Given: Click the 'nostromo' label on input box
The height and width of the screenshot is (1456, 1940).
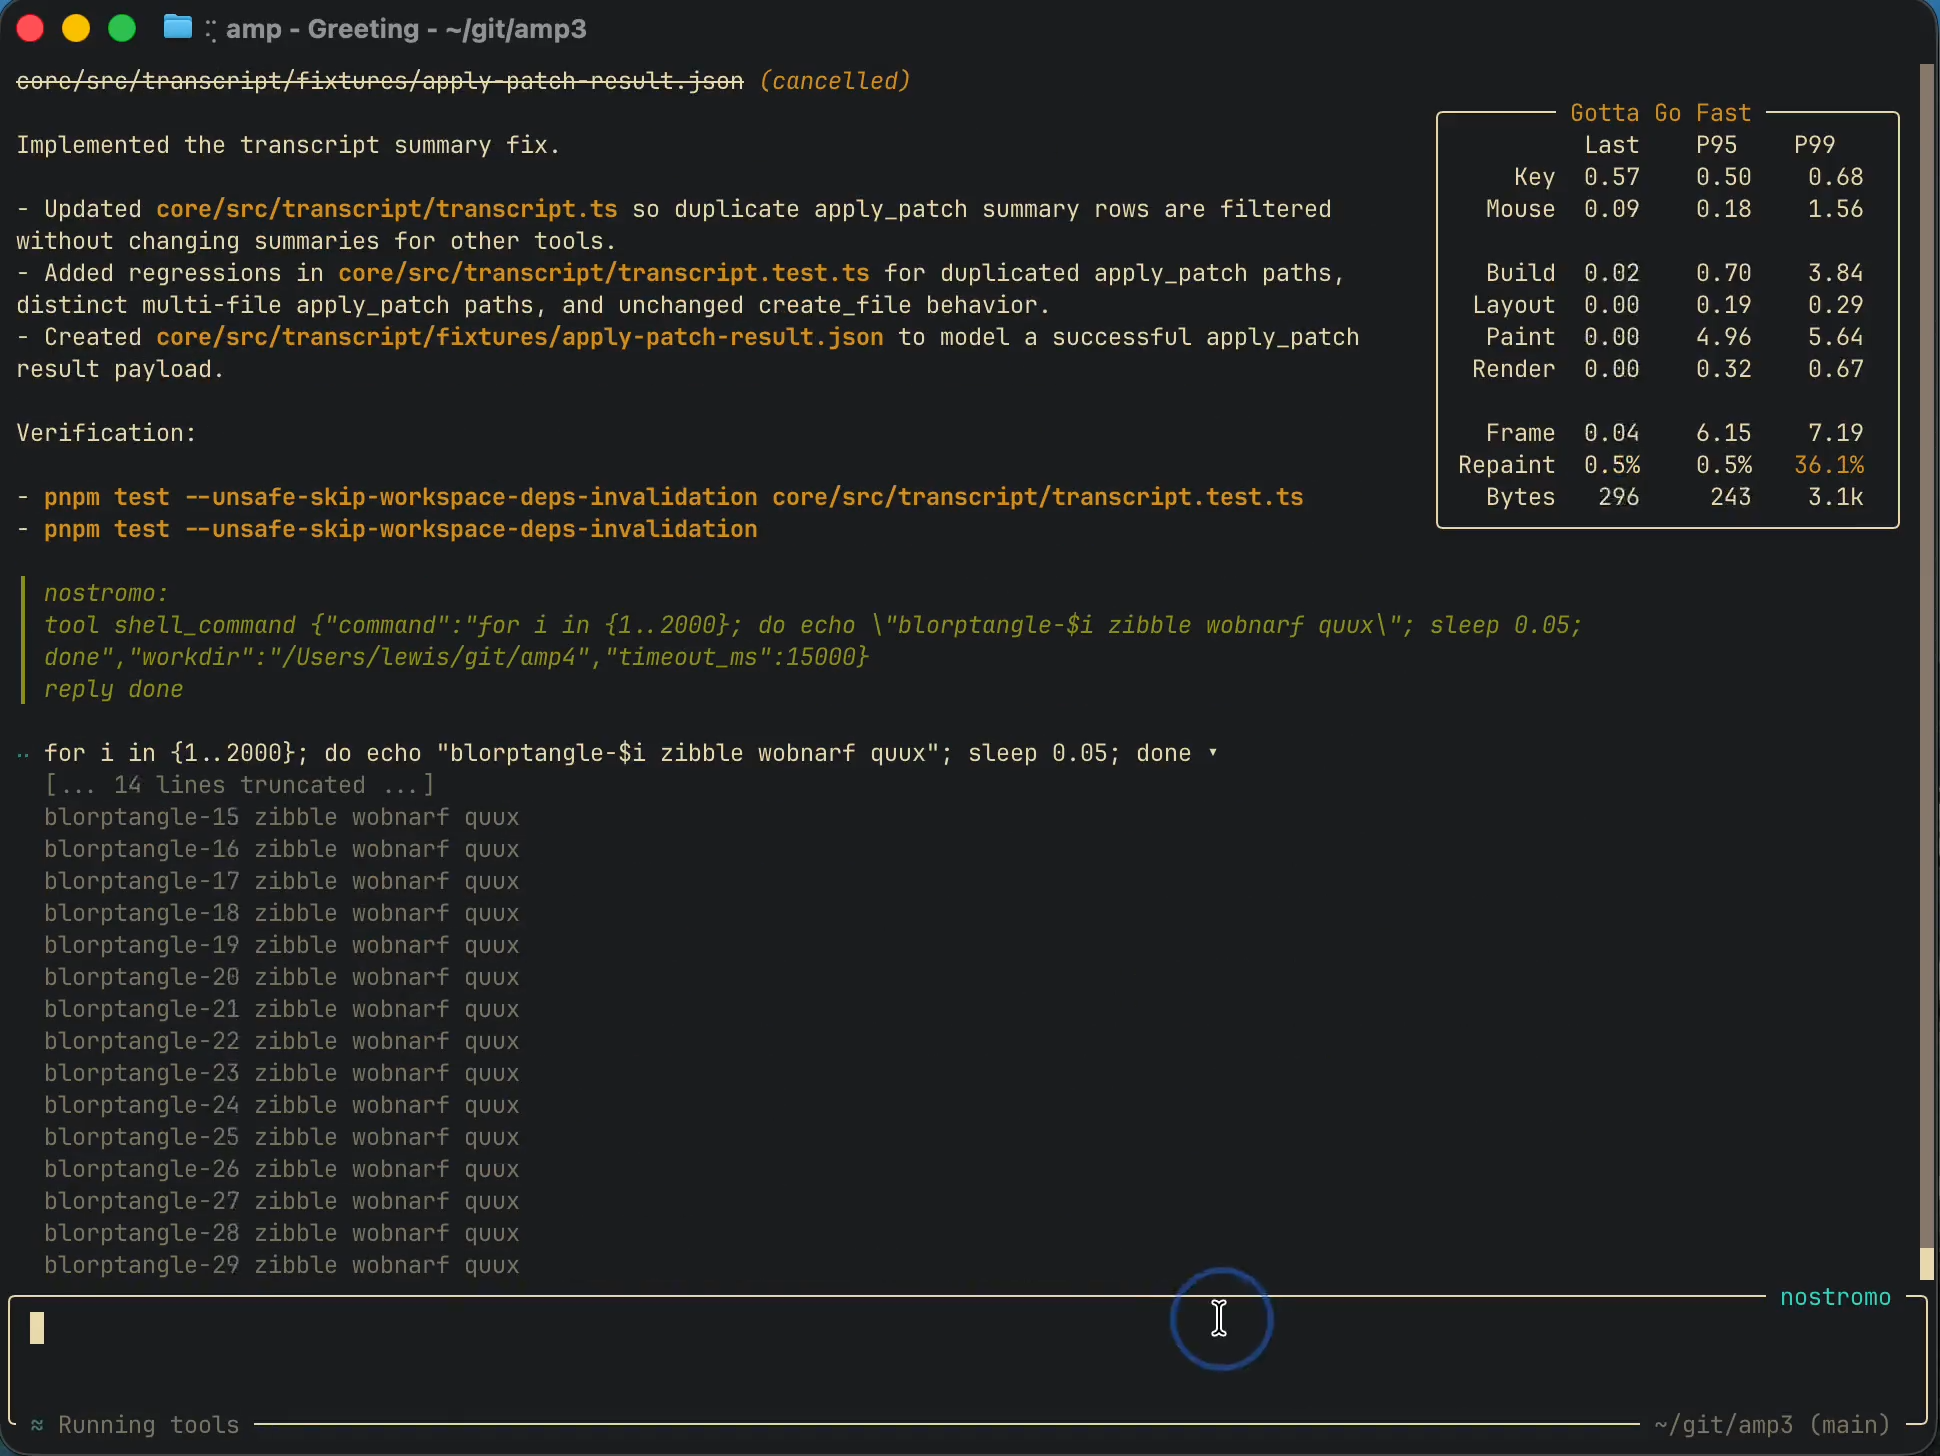Looking at the screenshot, I should [1836, 1297].
